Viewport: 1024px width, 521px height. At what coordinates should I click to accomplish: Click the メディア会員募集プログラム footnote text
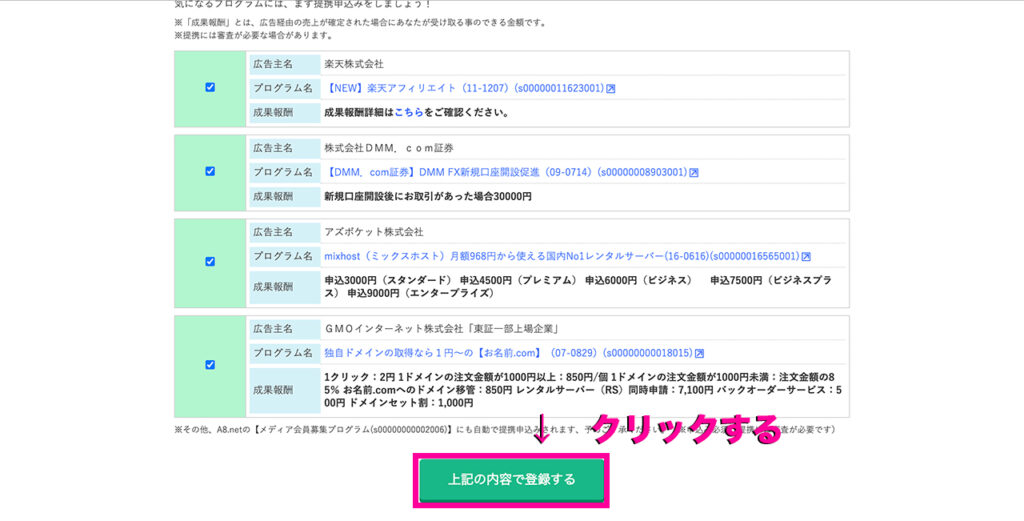click(353, 430)
